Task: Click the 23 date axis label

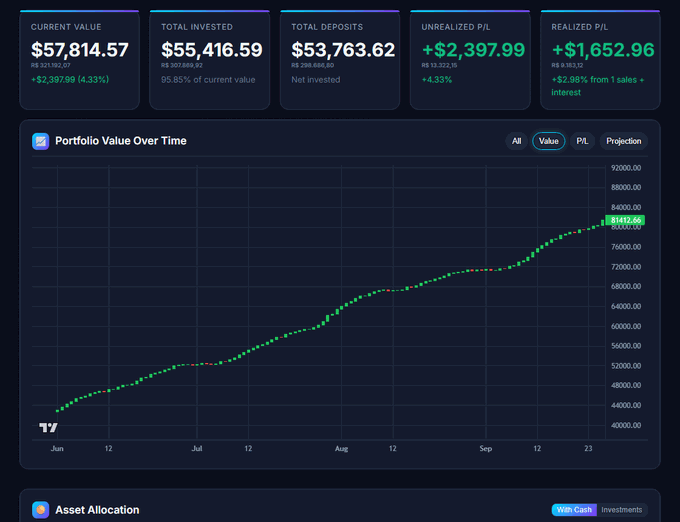Action: [x=588, y=449]
